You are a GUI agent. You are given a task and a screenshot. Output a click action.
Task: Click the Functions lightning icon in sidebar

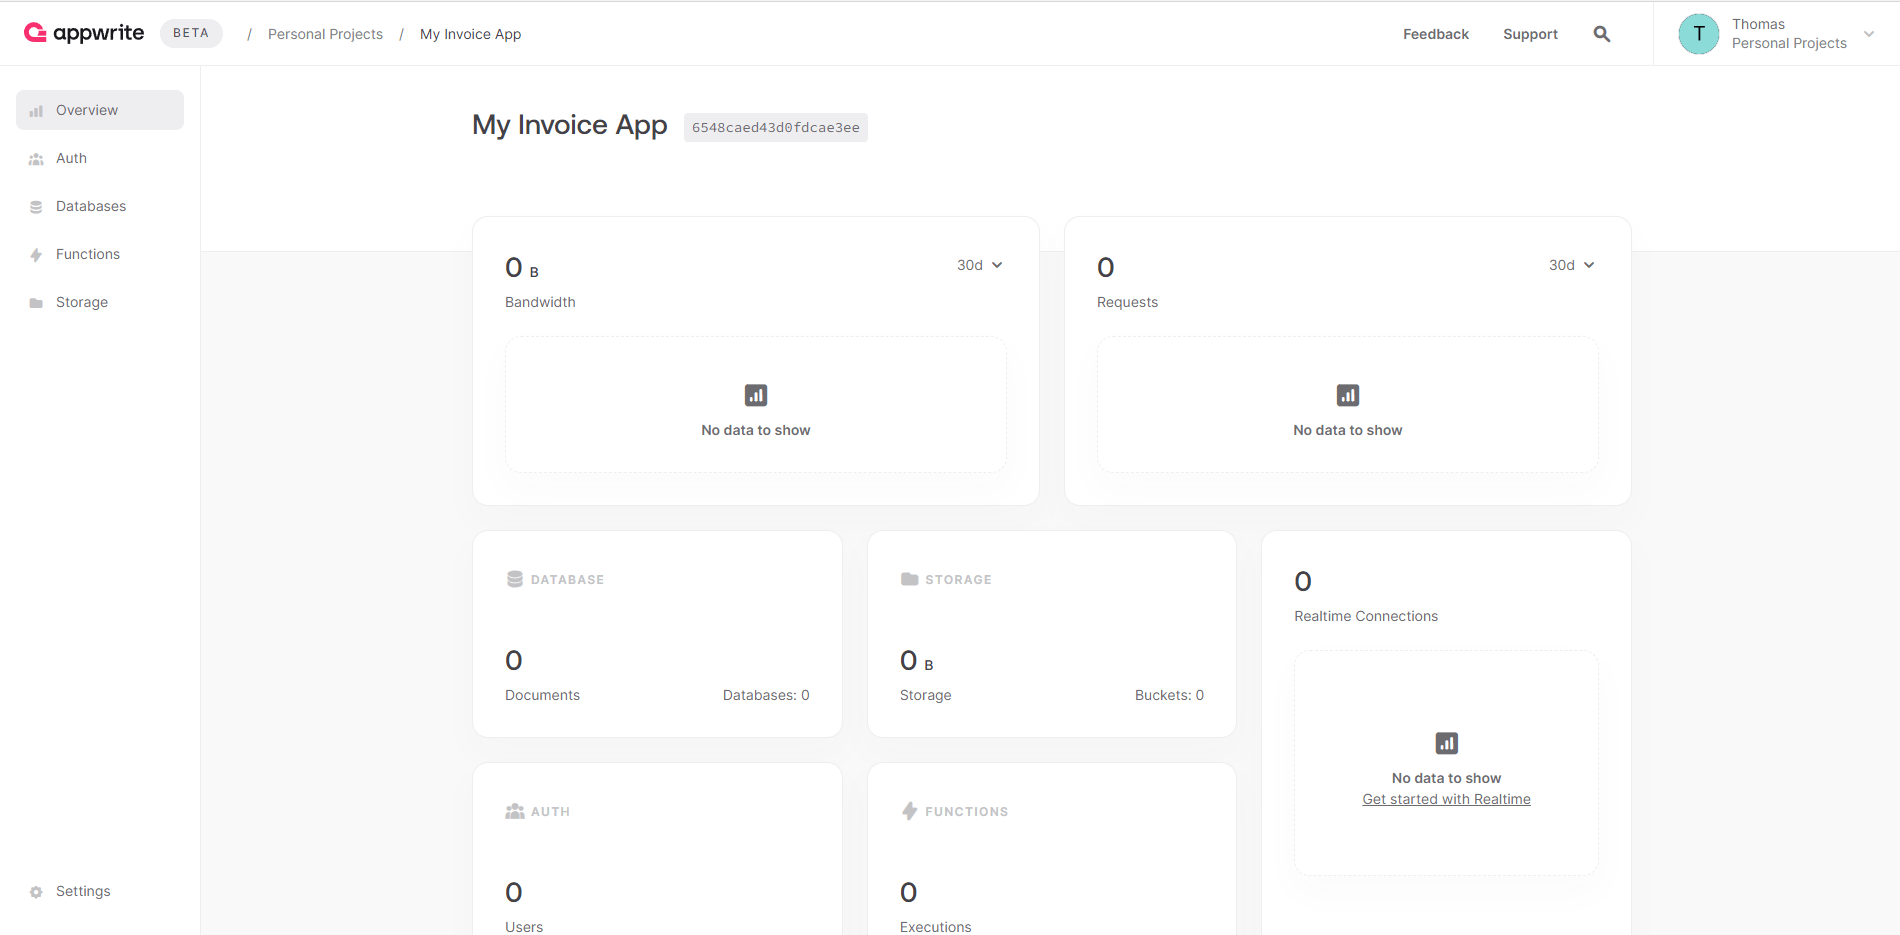point(36,255)
